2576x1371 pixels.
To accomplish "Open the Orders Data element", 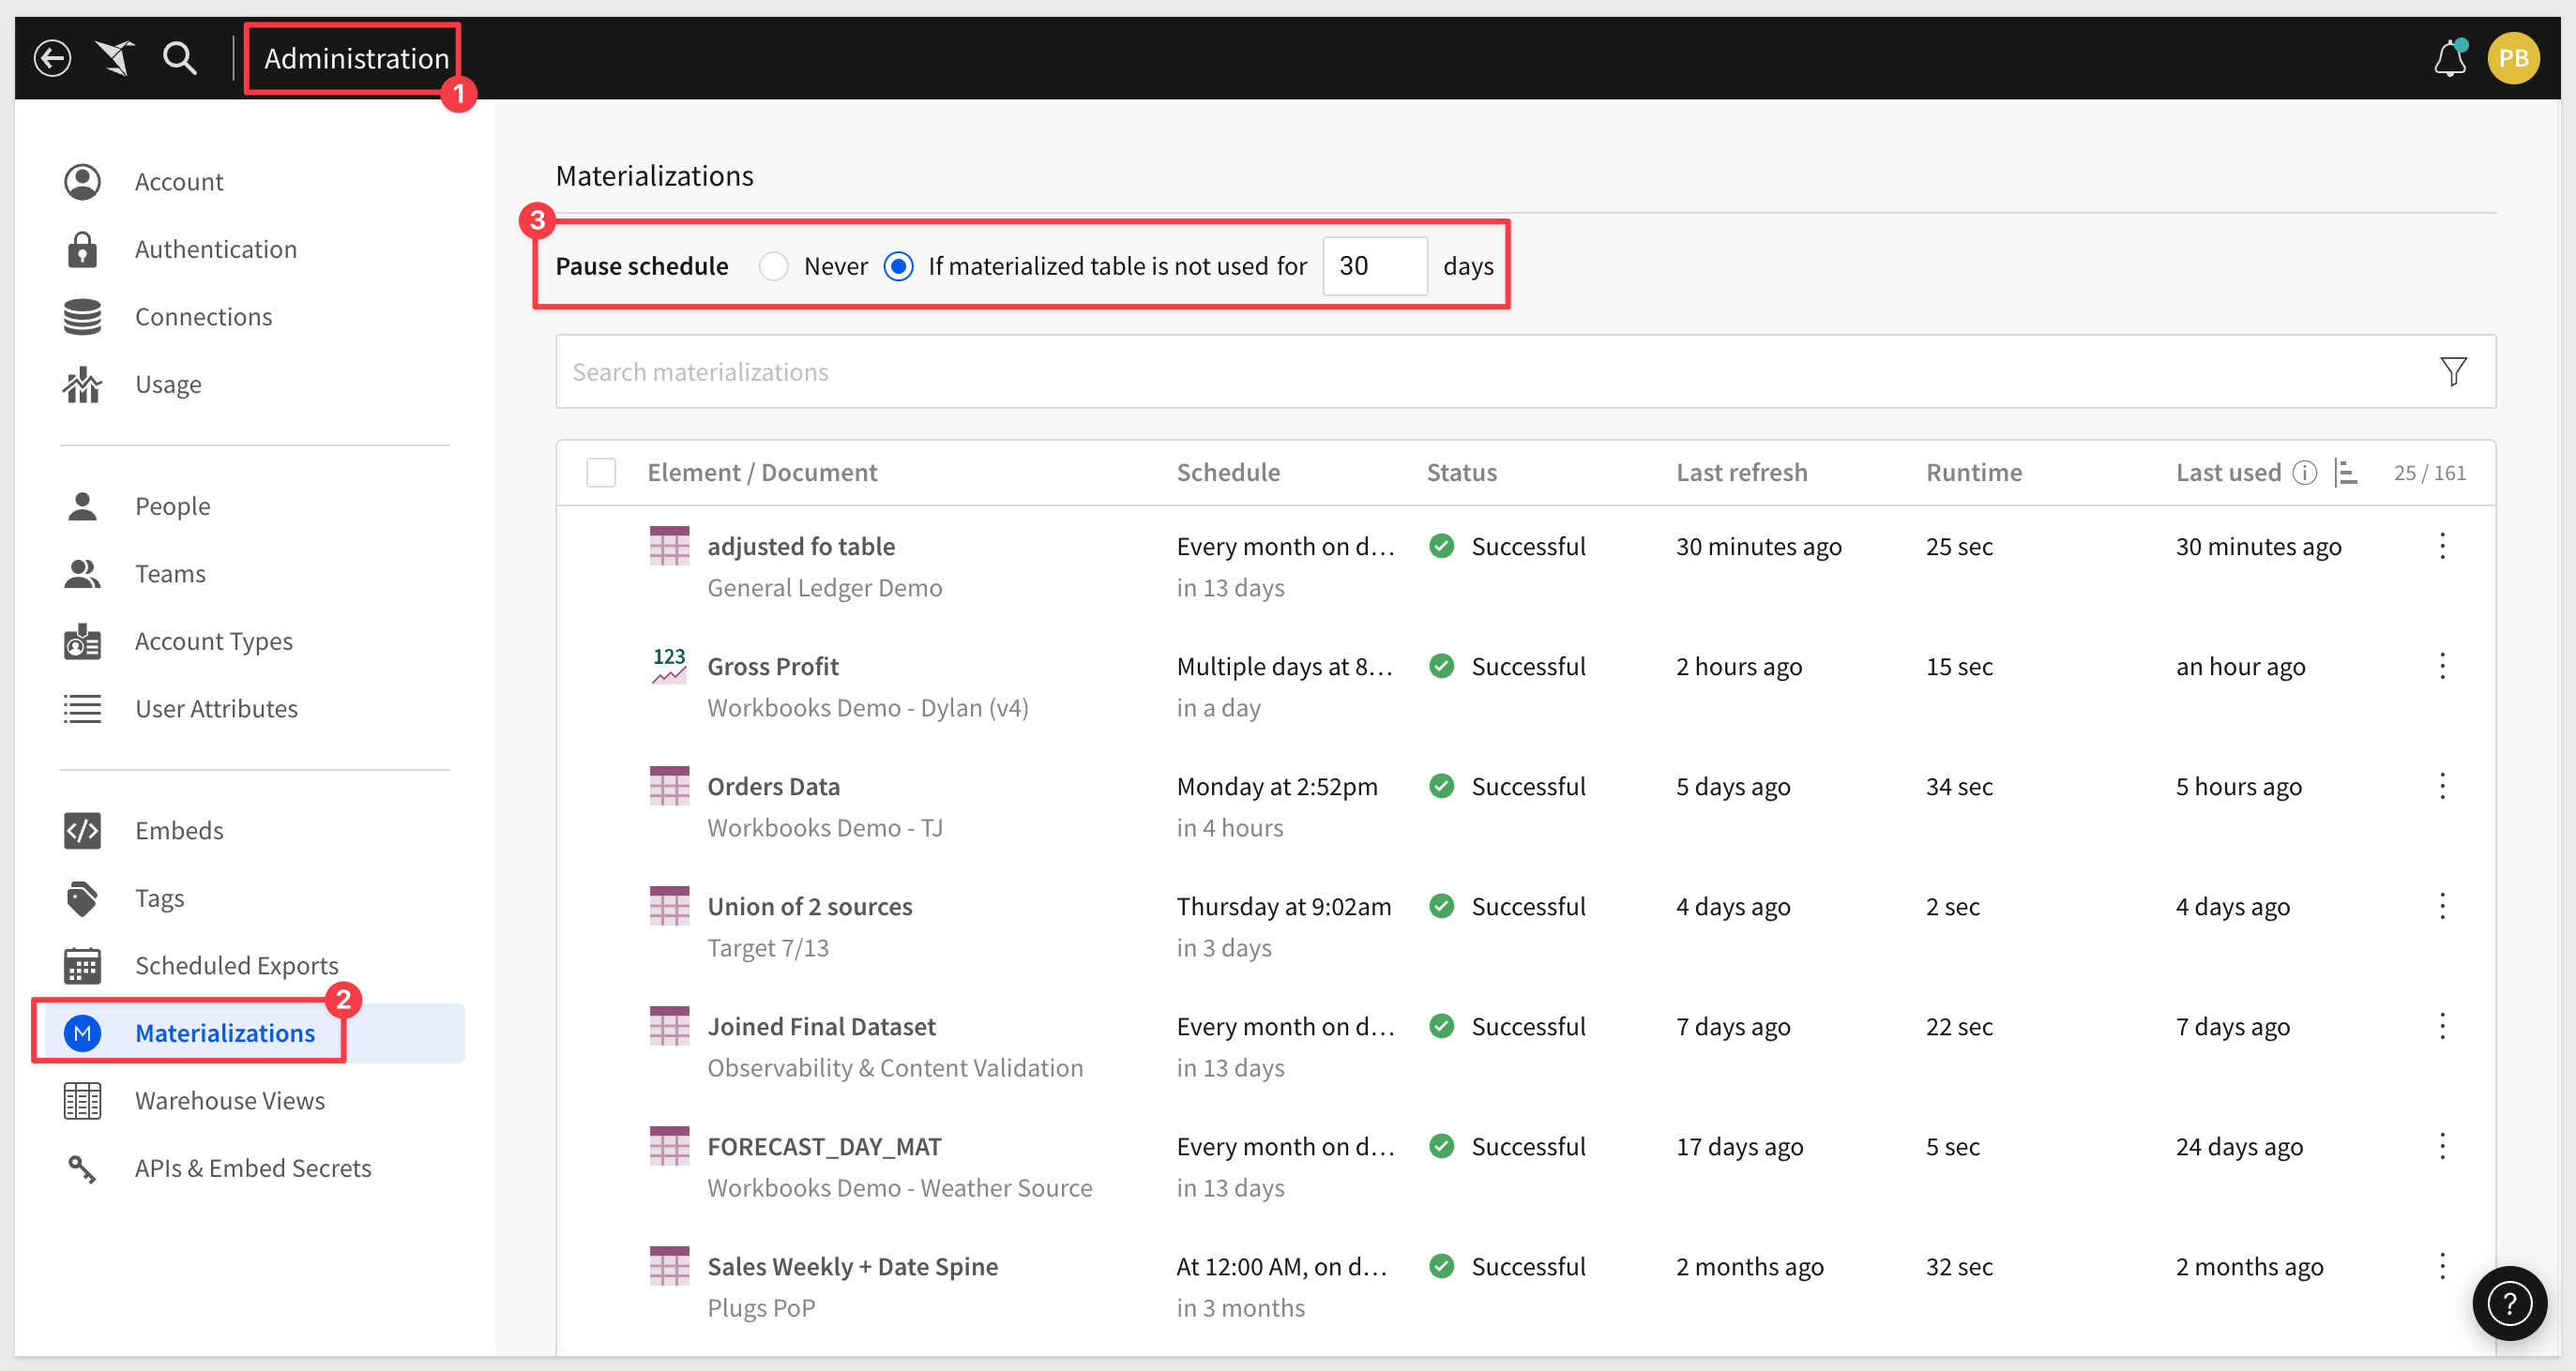I will click(773, 786).
